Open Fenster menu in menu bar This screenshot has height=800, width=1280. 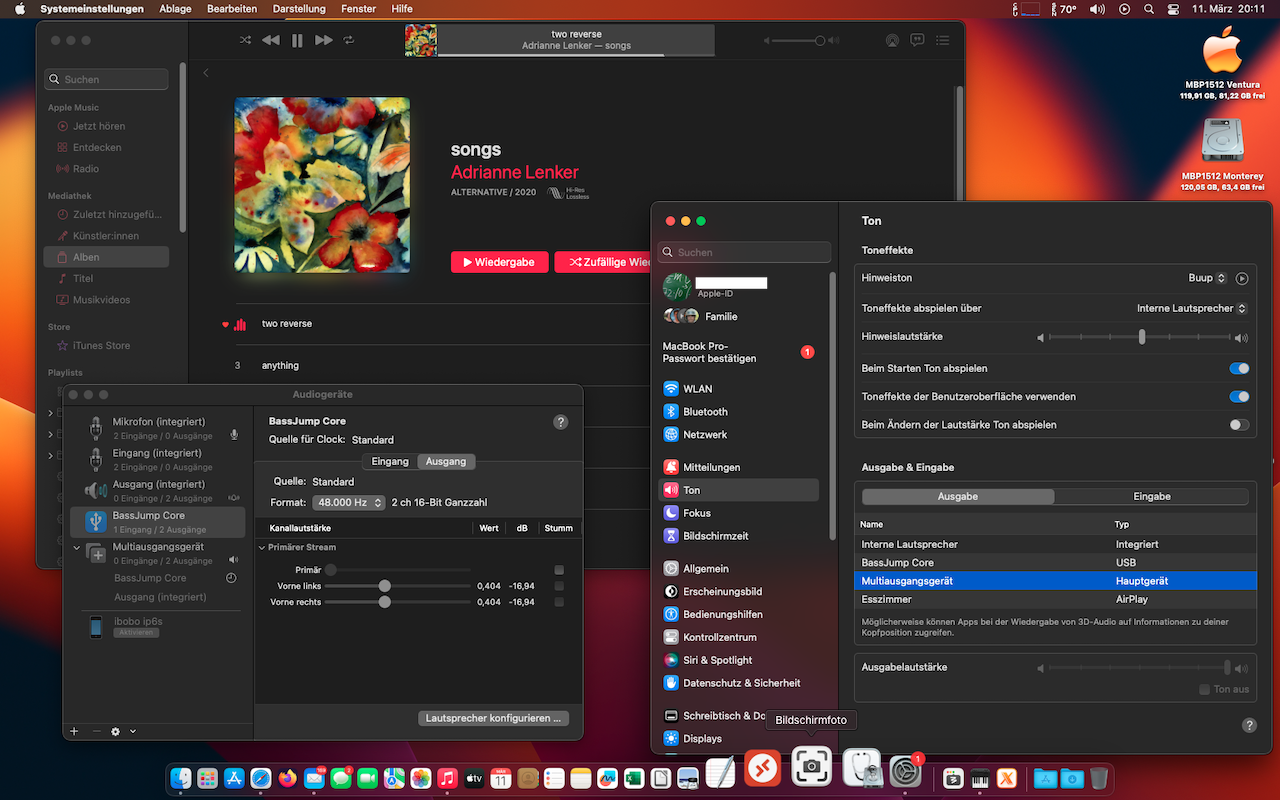[357, 8]
